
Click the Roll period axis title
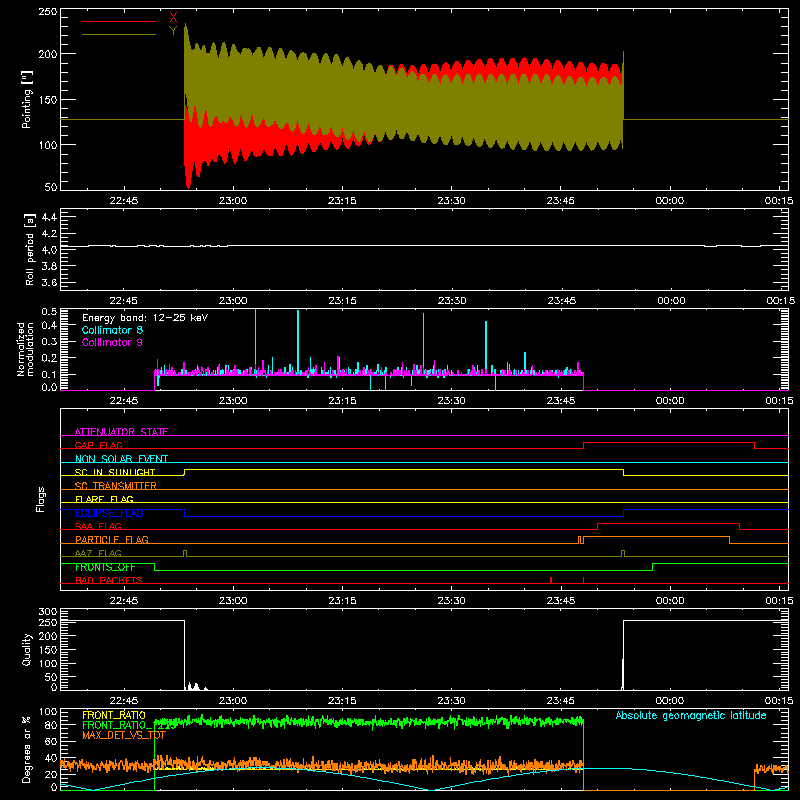pyautogui.click(x=30, y=249)
